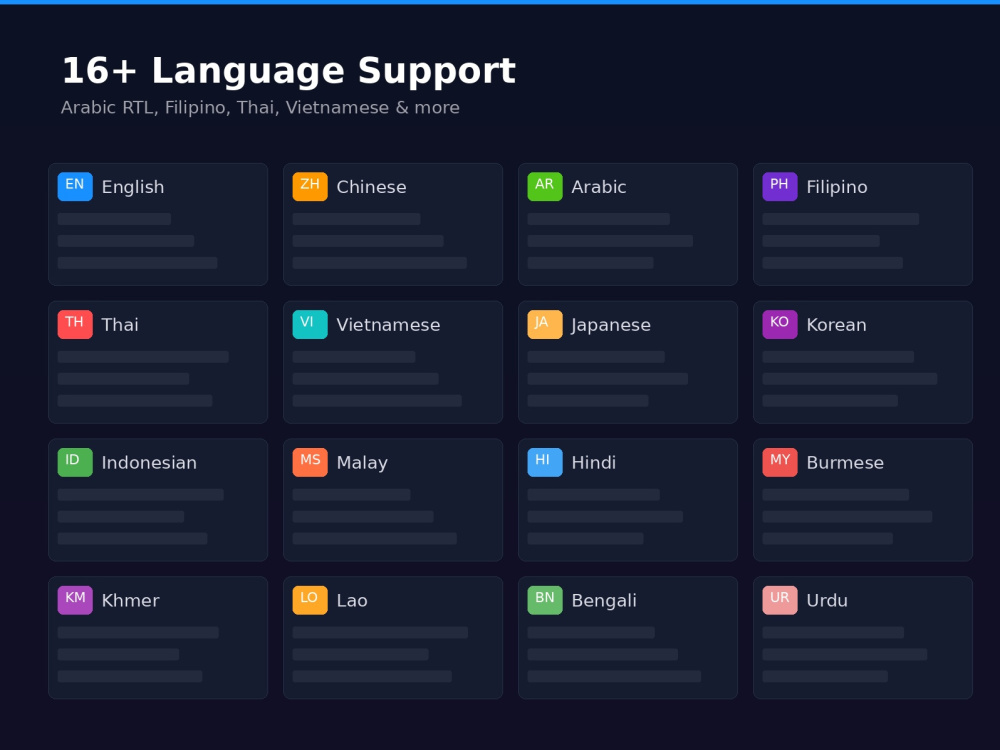Image resolution: width=1000 pixels, height=750 pixels.
Task: Click the green ID badge icon
Action: [75, 462]
